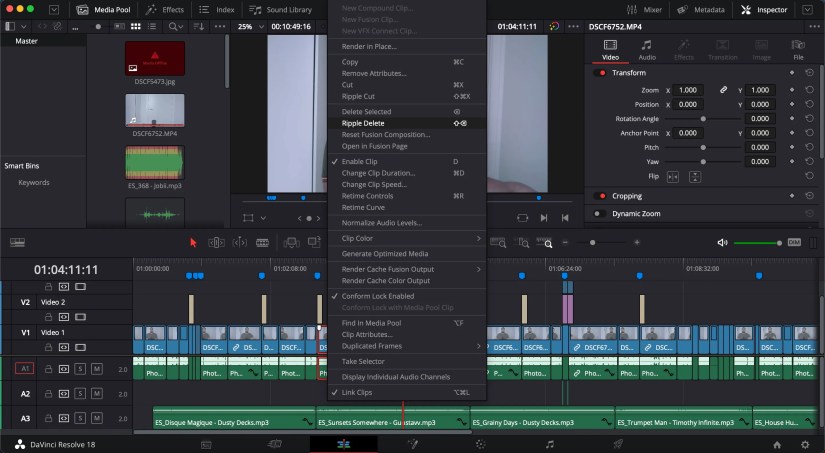Viewport: 825px width, 453px height.
Task: Adjust the green volume level slider
Action: [758, 243]
